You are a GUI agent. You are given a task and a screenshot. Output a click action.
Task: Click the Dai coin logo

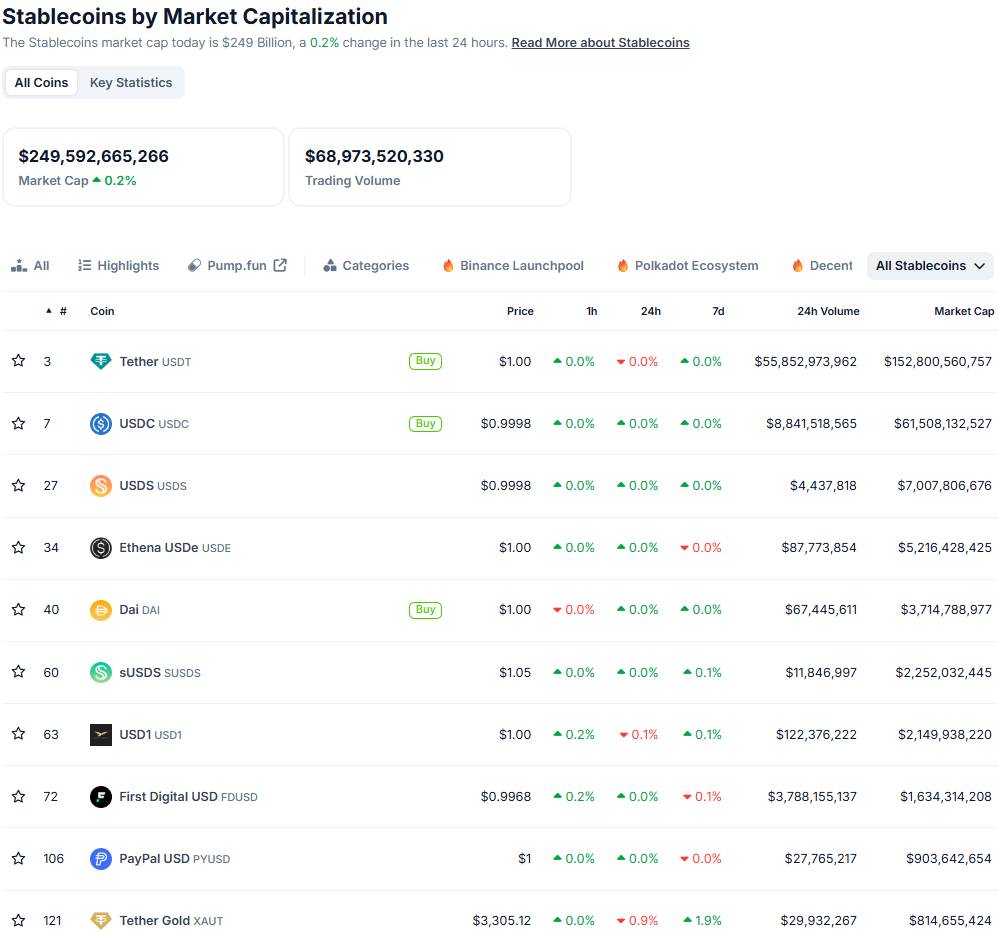click(101, 610)
